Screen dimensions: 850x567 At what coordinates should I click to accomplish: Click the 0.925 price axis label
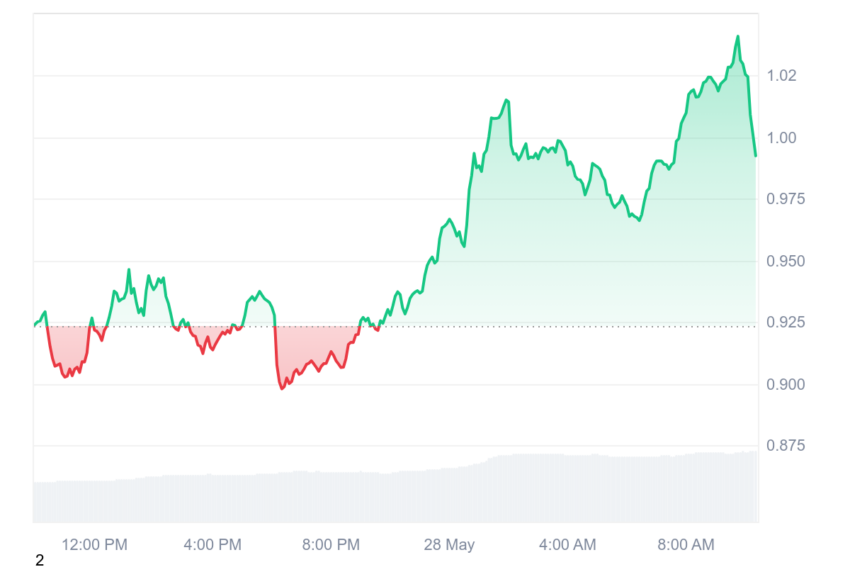[785, 322]
